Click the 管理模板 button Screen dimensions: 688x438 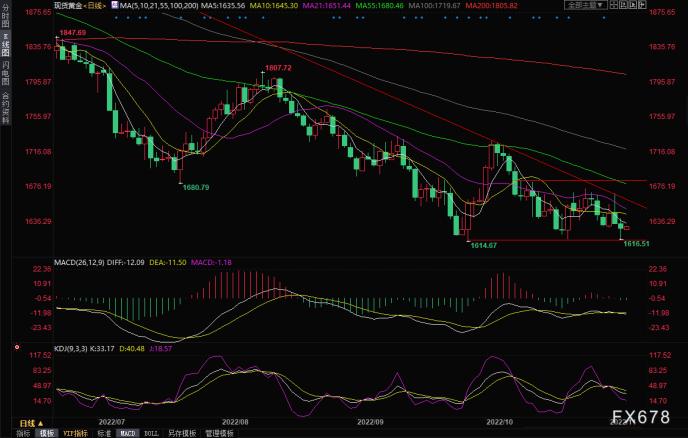point(219,434)
